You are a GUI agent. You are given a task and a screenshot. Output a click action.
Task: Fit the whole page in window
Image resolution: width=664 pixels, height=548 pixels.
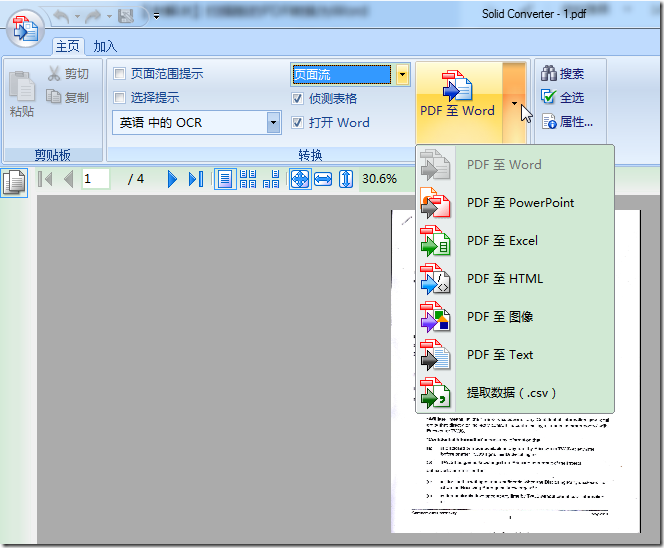click(300, 179)
